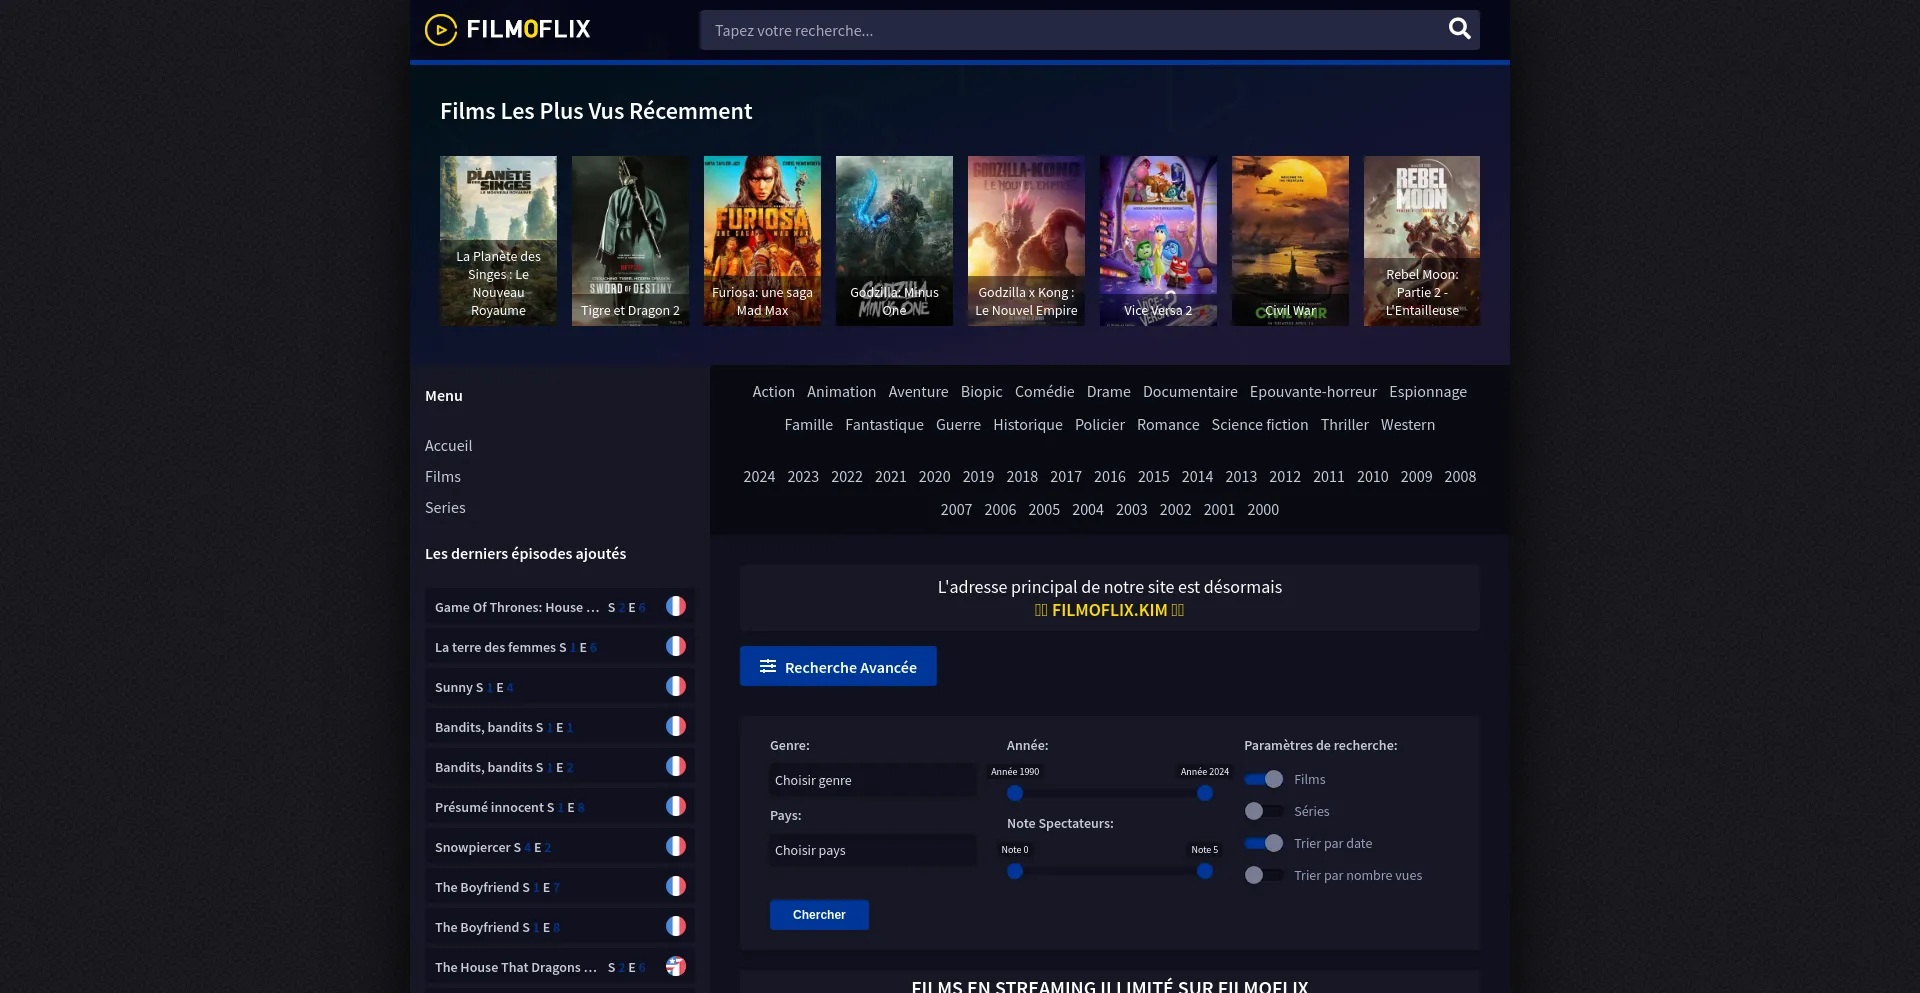
Task: Open Accueil in the side menu
Action: pos(448,445)
